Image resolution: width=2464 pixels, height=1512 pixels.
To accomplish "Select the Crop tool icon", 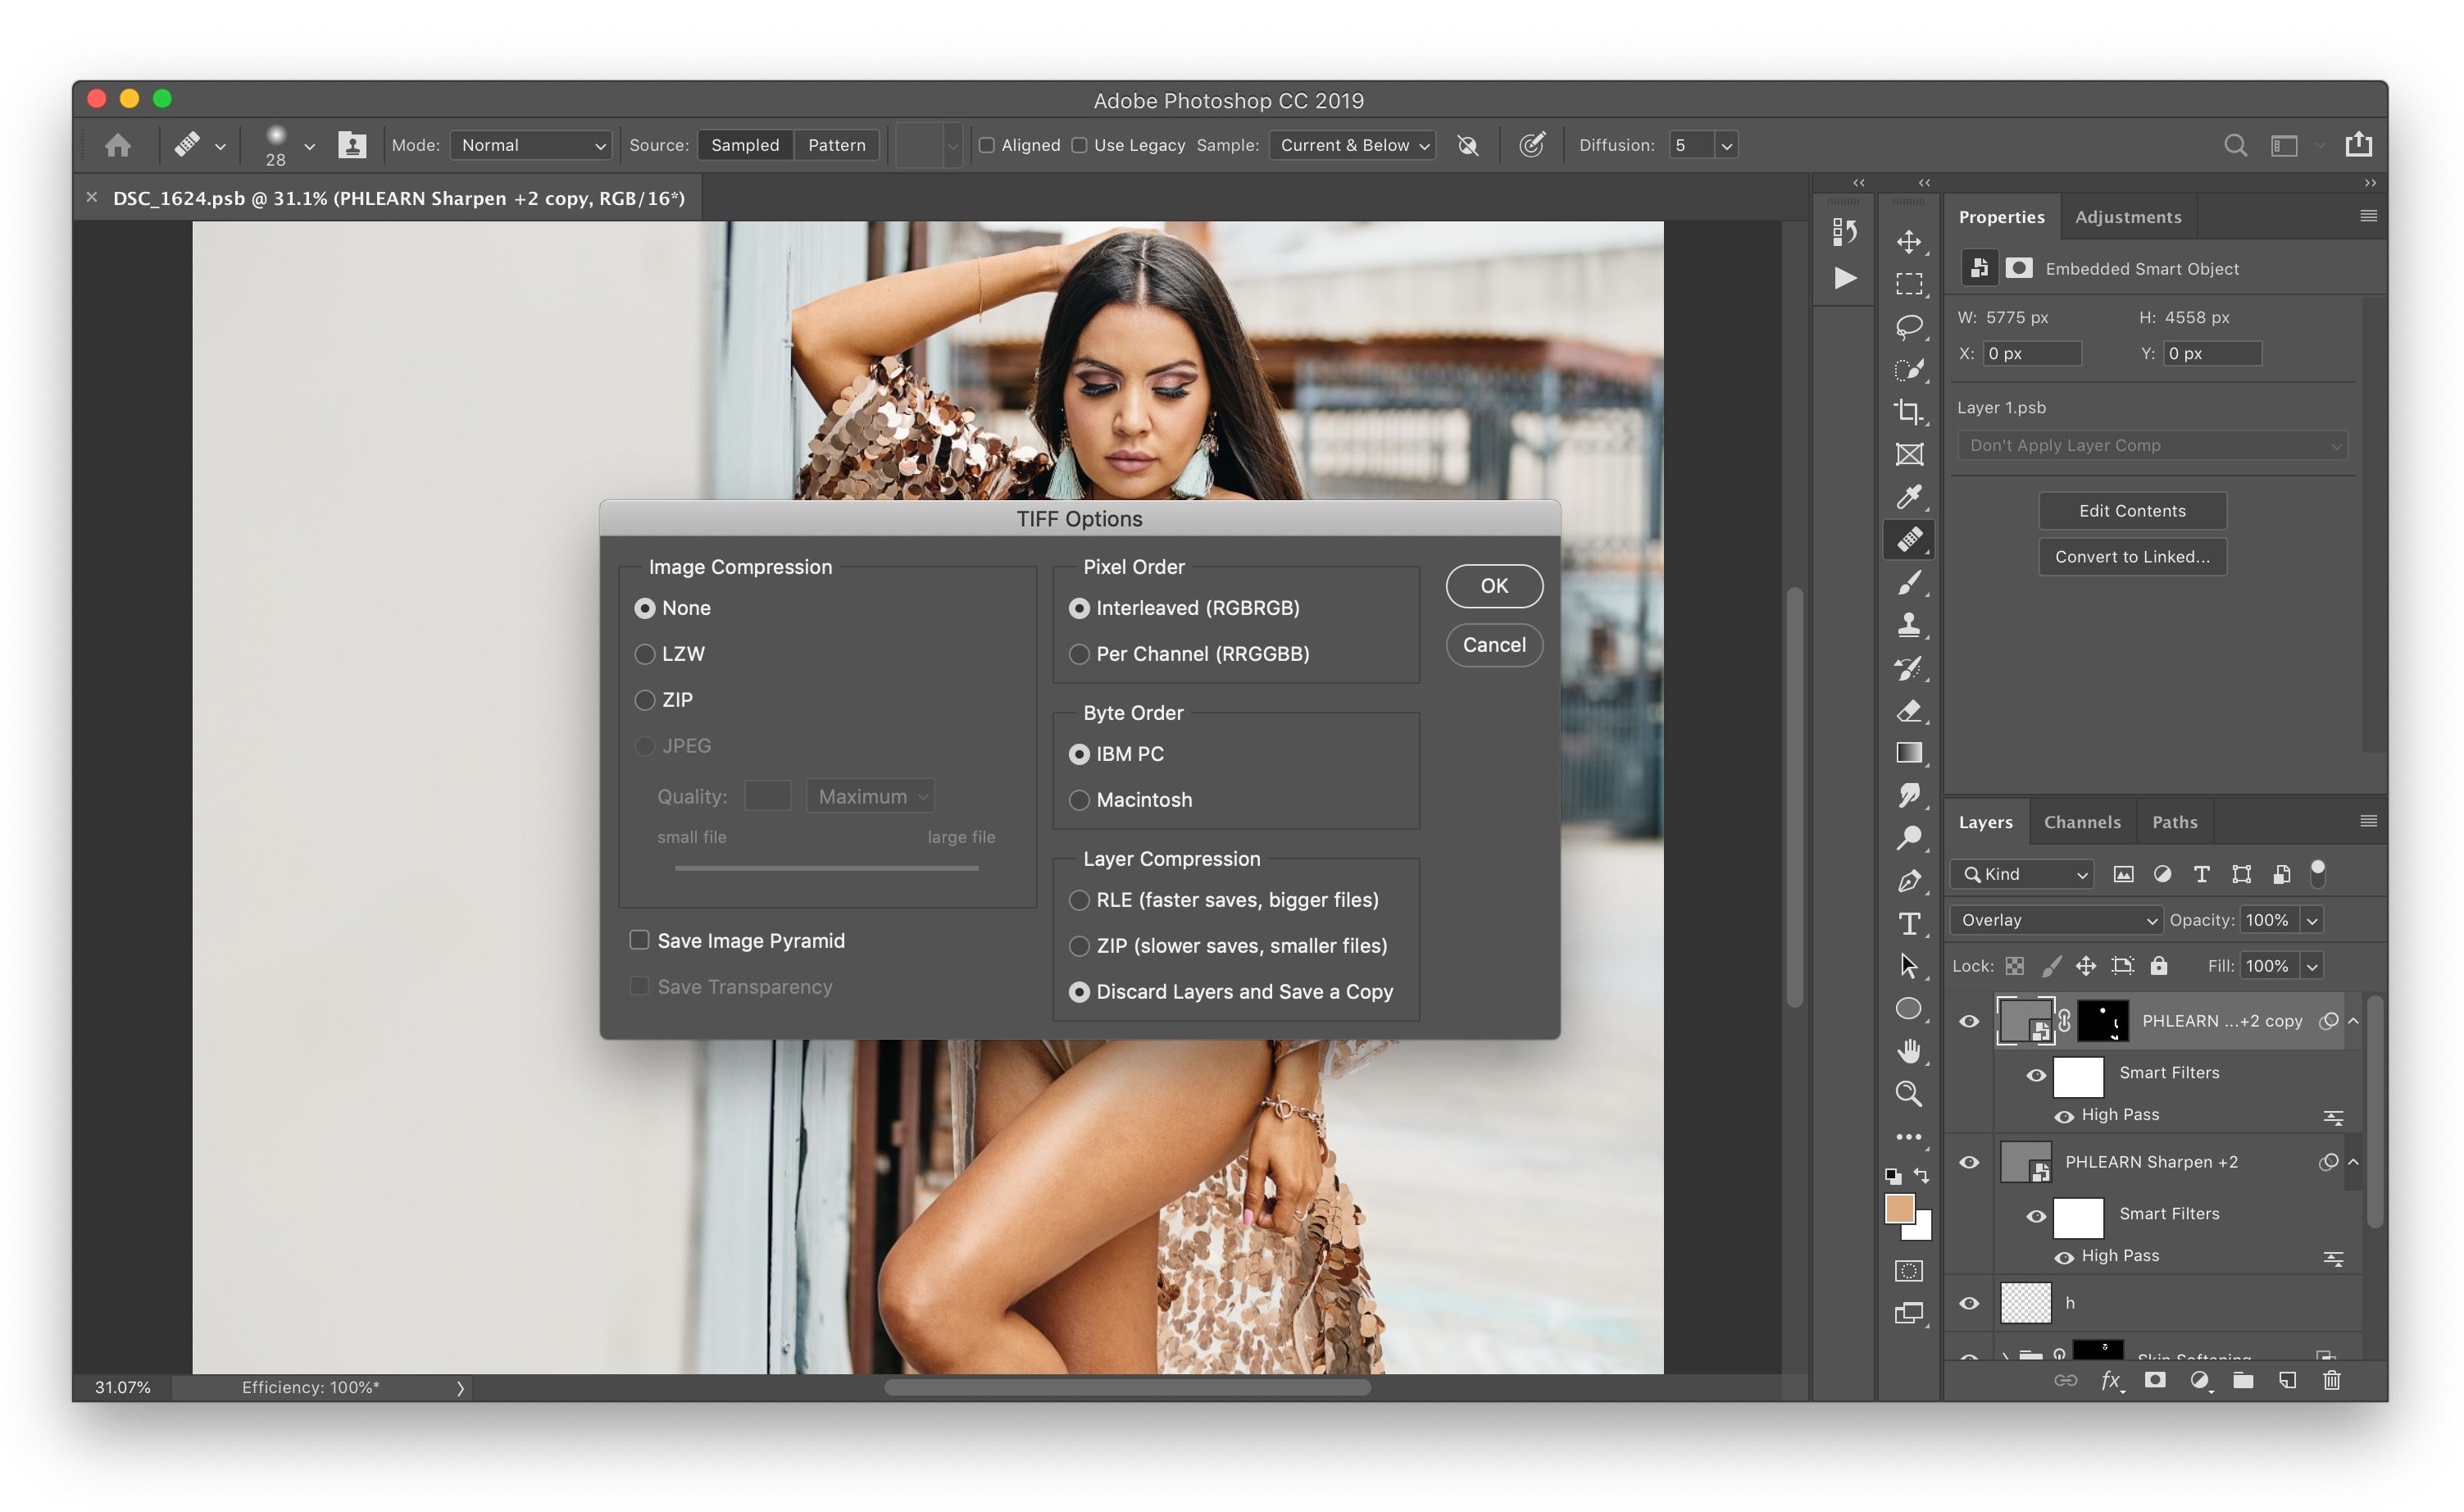I will tap(1908, 410).
